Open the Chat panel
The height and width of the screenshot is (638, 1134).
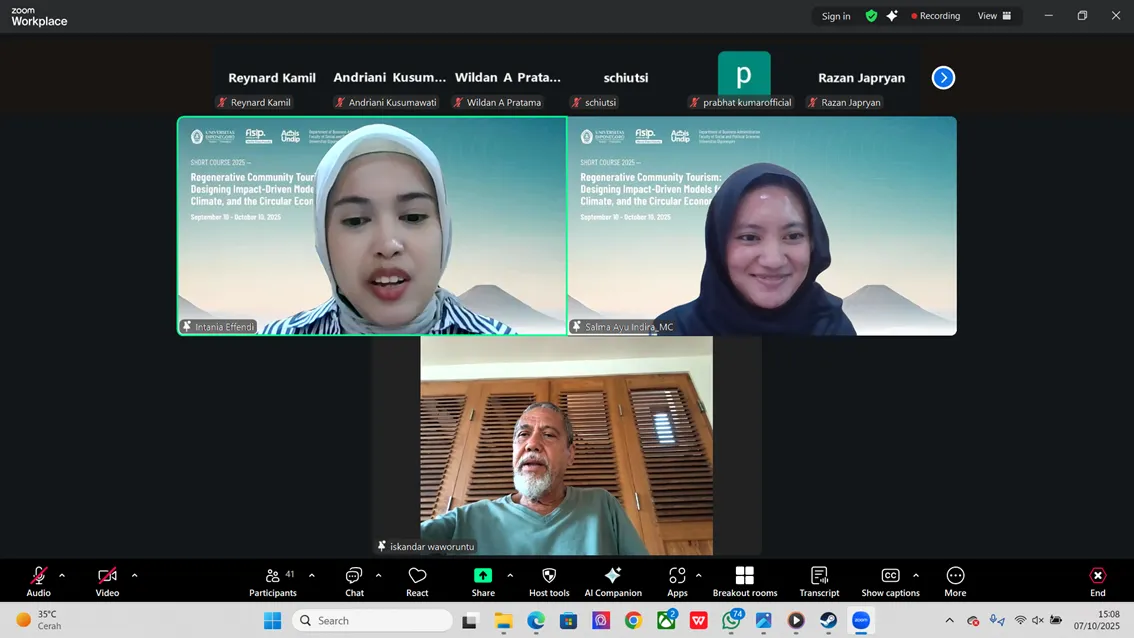[354, 581]
